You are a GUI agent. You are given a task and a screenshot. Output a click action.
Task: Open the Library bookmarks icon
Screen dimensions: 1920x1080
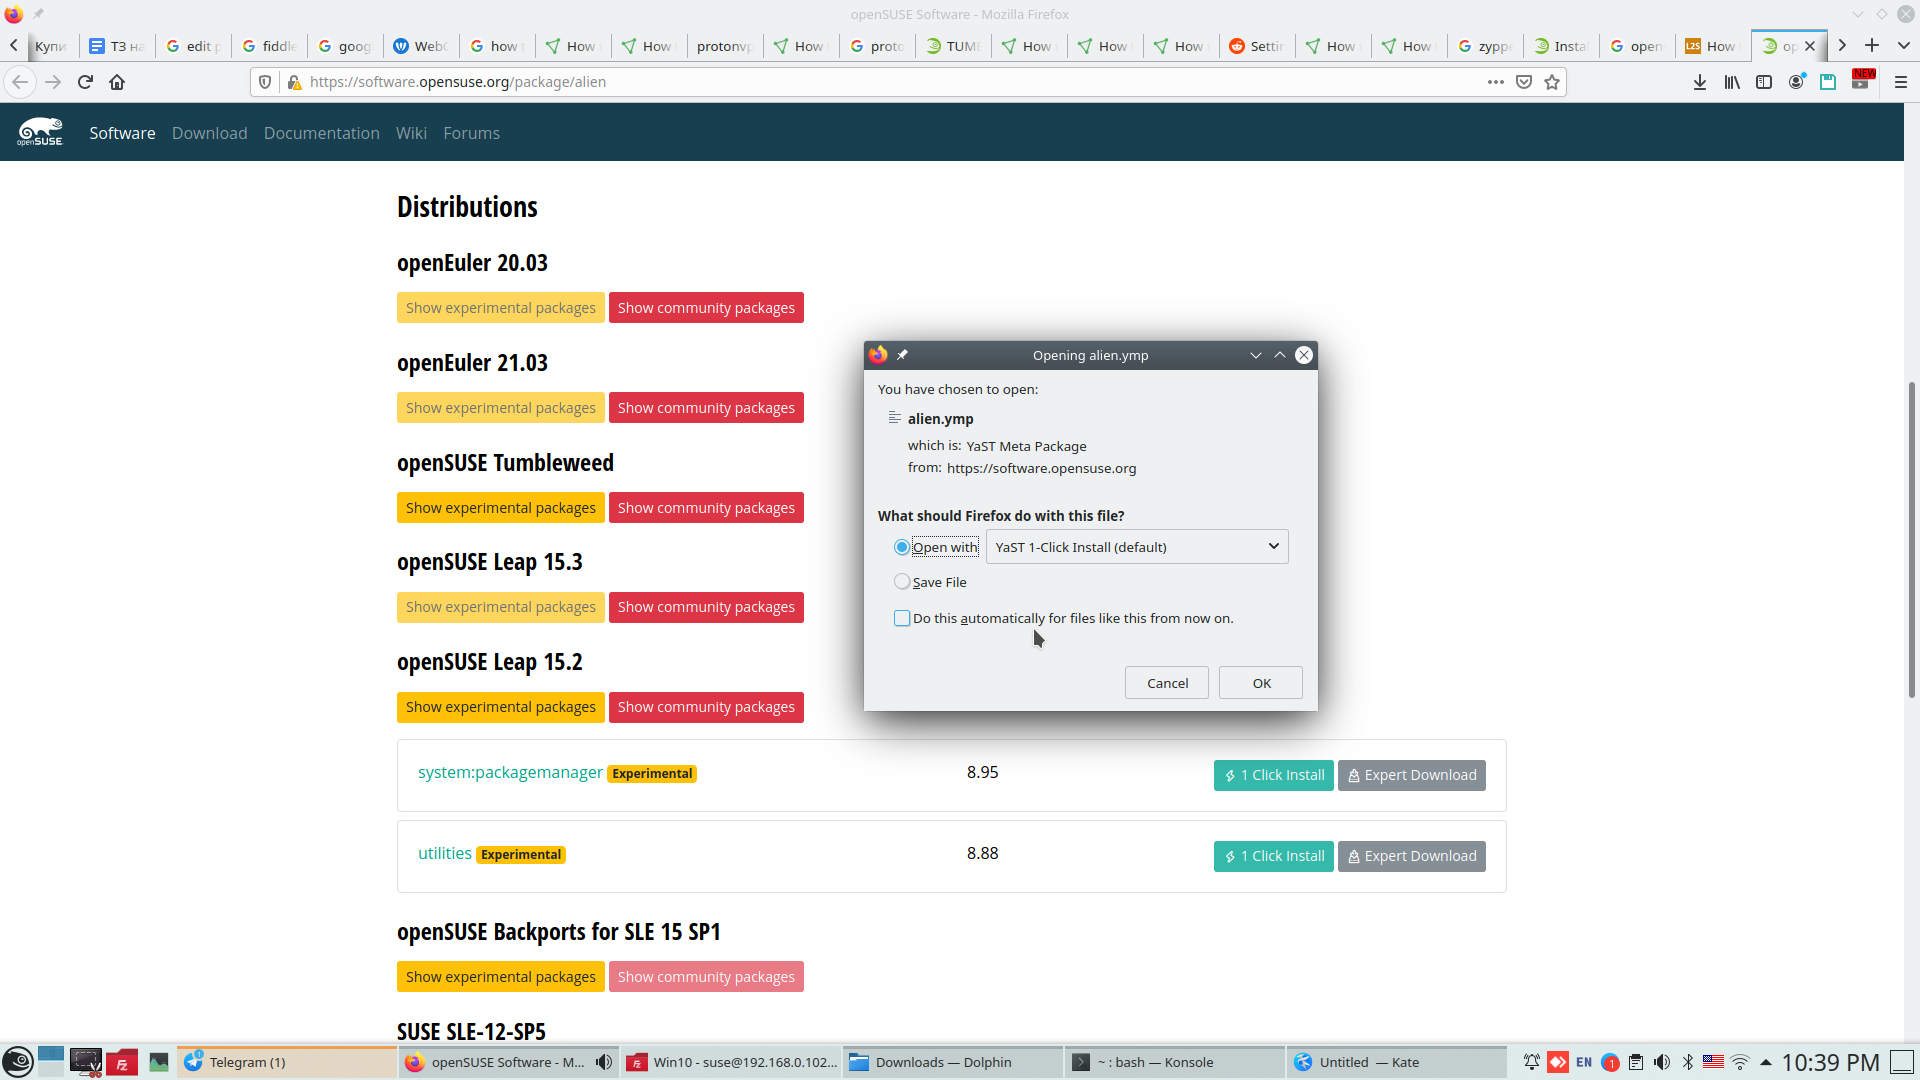coord(1731,82)
